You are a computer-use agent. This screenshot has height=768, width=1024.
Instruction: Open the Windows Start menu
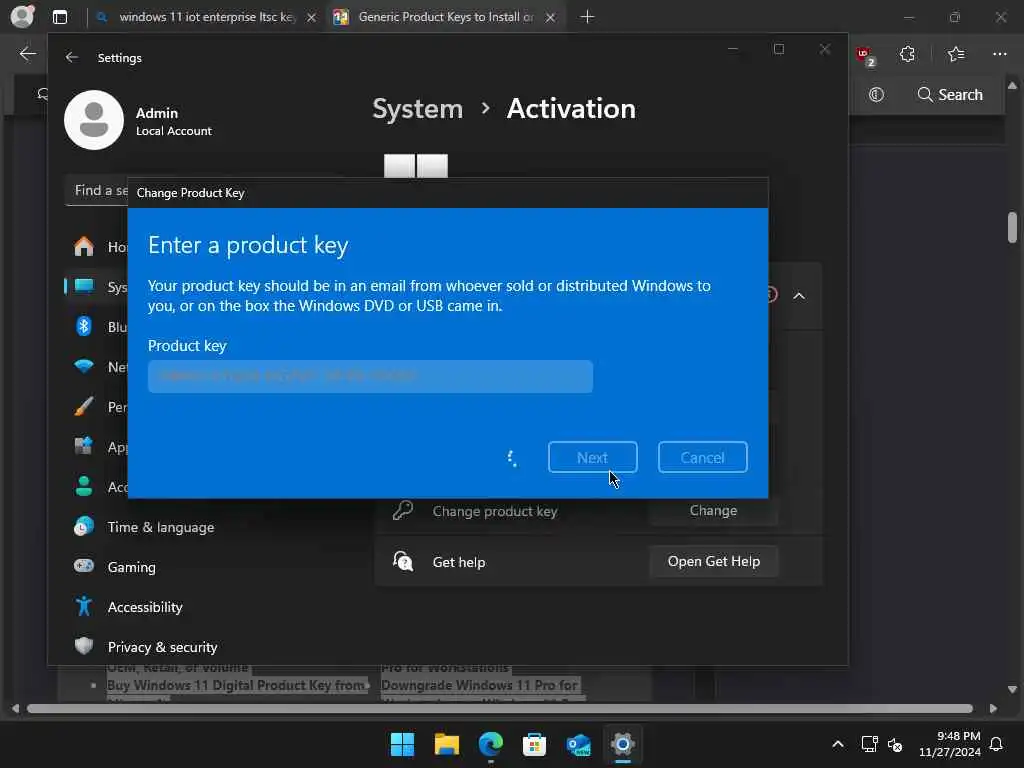pyautogui.click(x=402, y=744)
